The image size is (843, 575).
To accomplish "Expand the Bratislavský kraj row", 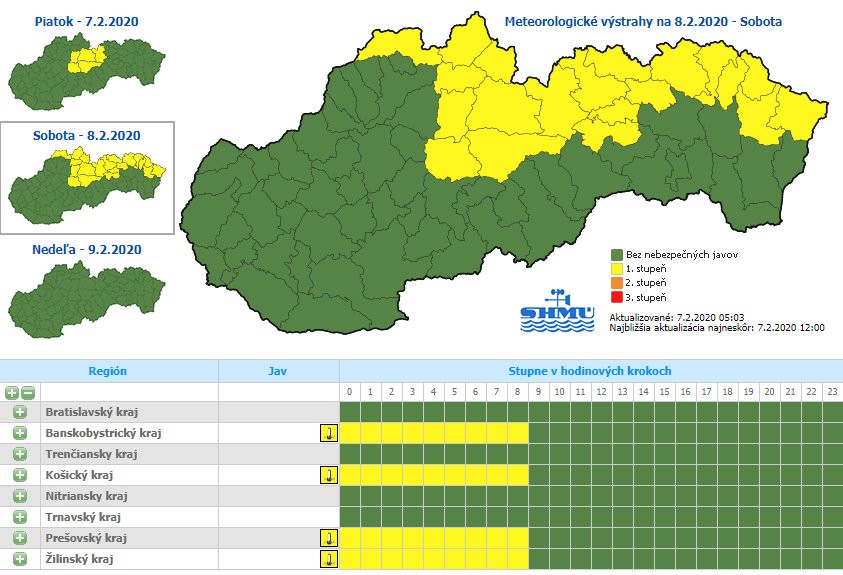I will [x=19, y=412].
